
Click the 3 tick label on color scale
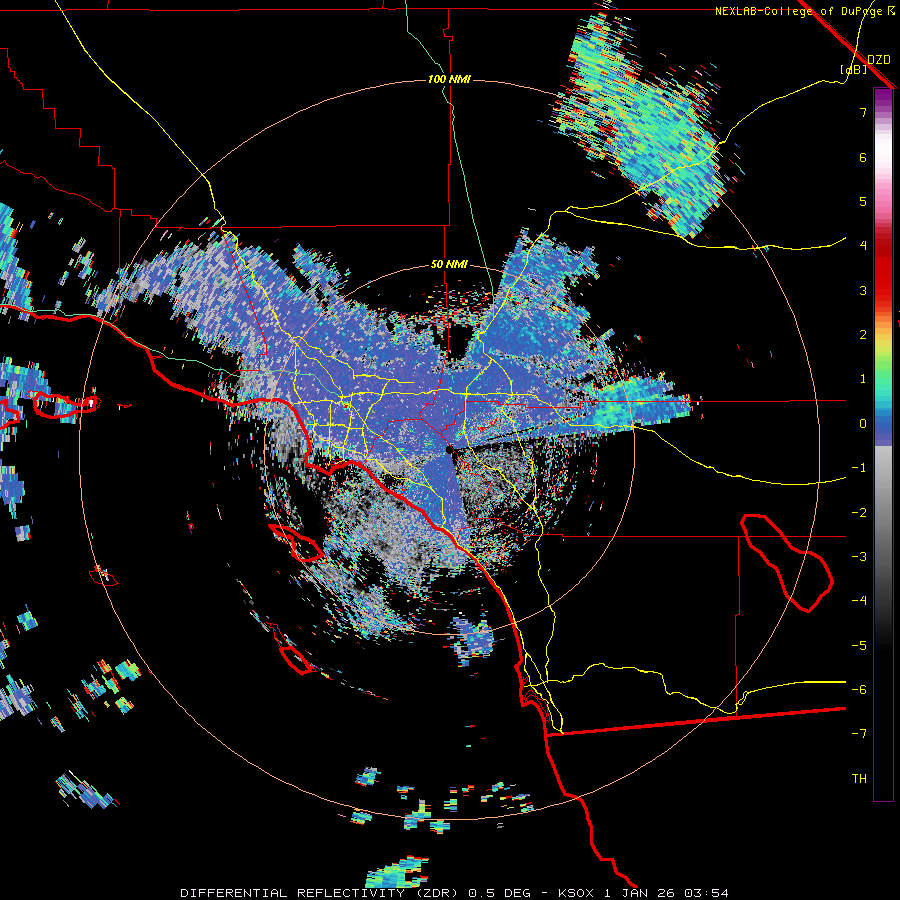[x=863, y=290]
